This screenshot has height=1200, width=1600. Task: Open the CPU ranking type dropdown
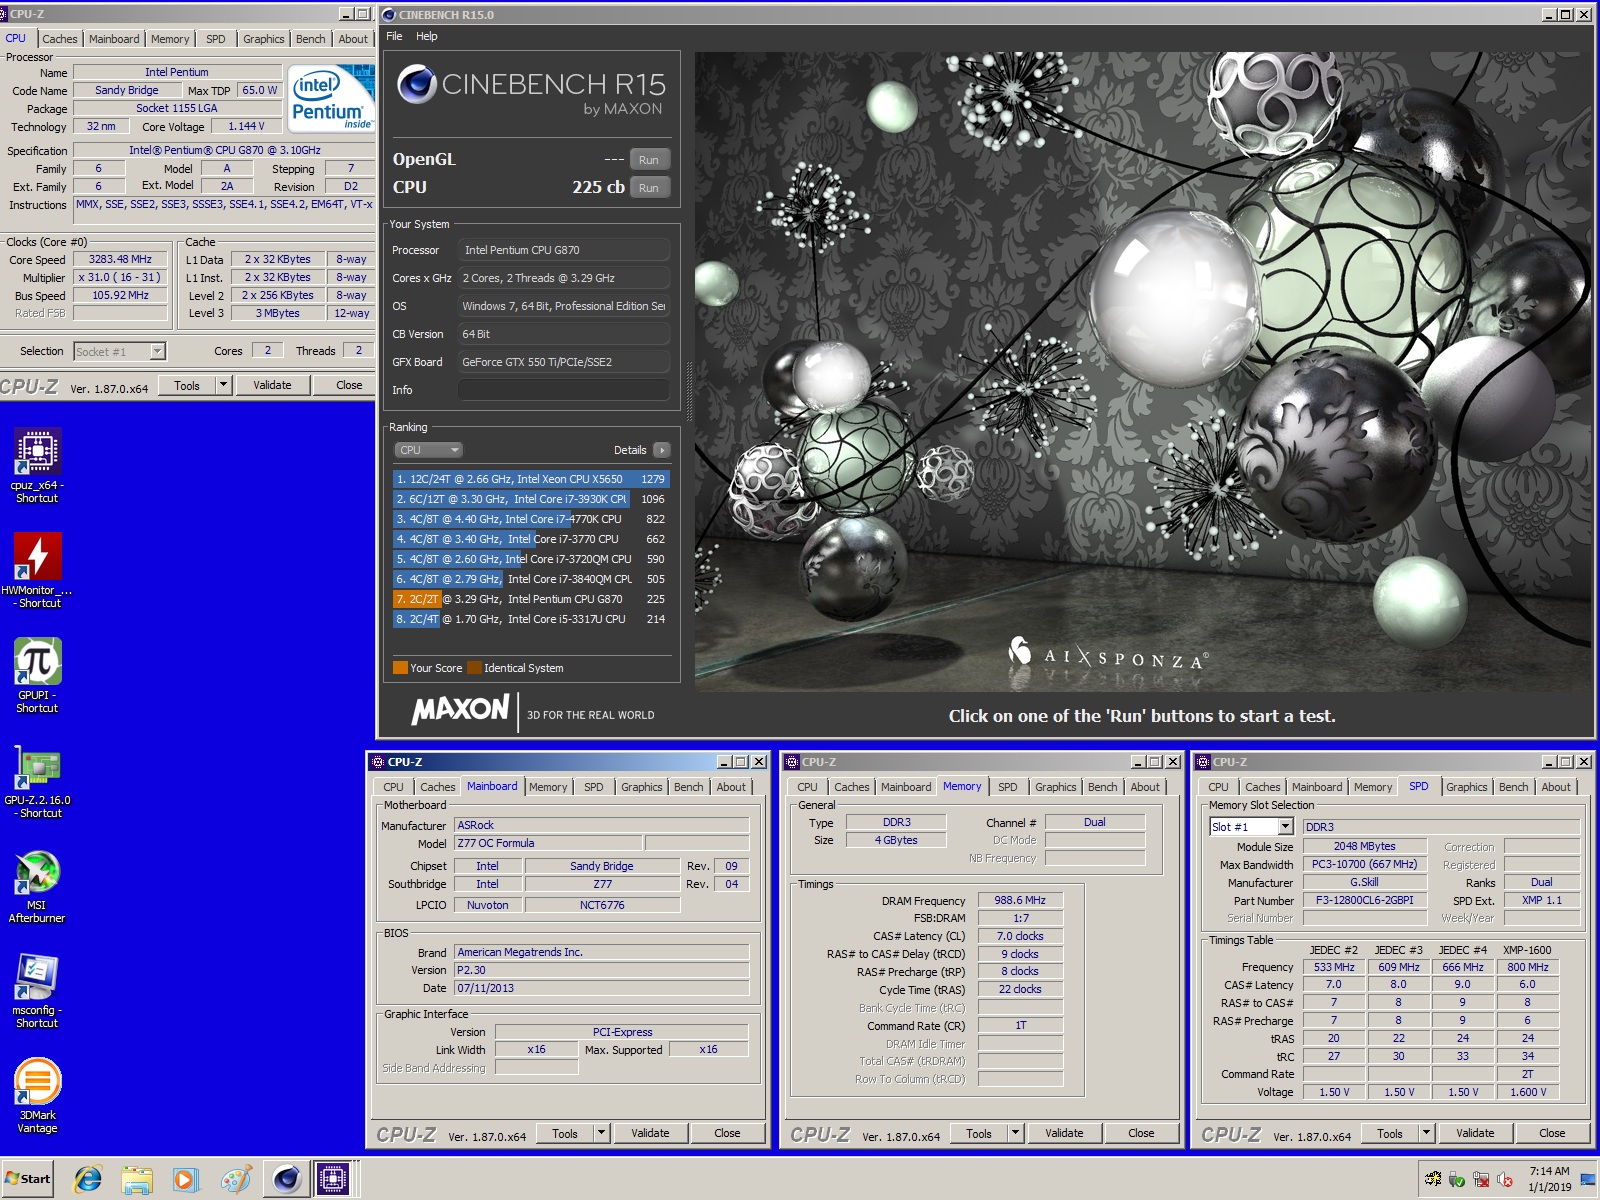point(428,450)
